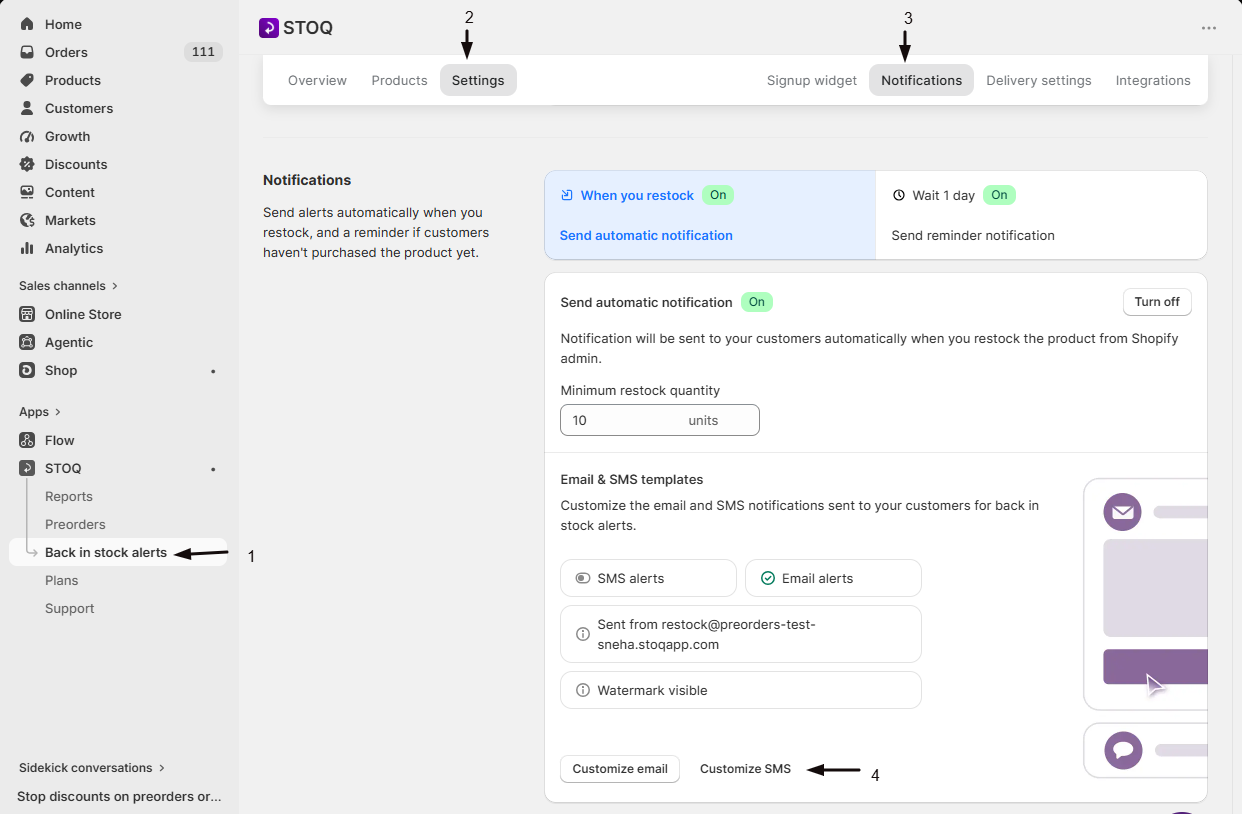Click info icon next to Sent from address

[583, 634]
